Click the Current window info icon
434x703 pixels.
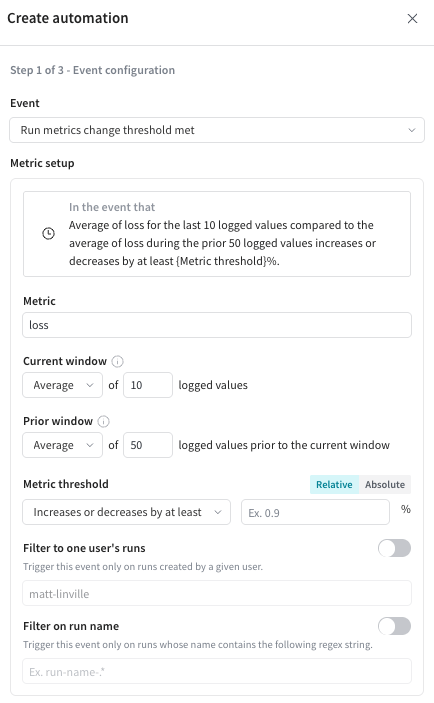point(117,361)
